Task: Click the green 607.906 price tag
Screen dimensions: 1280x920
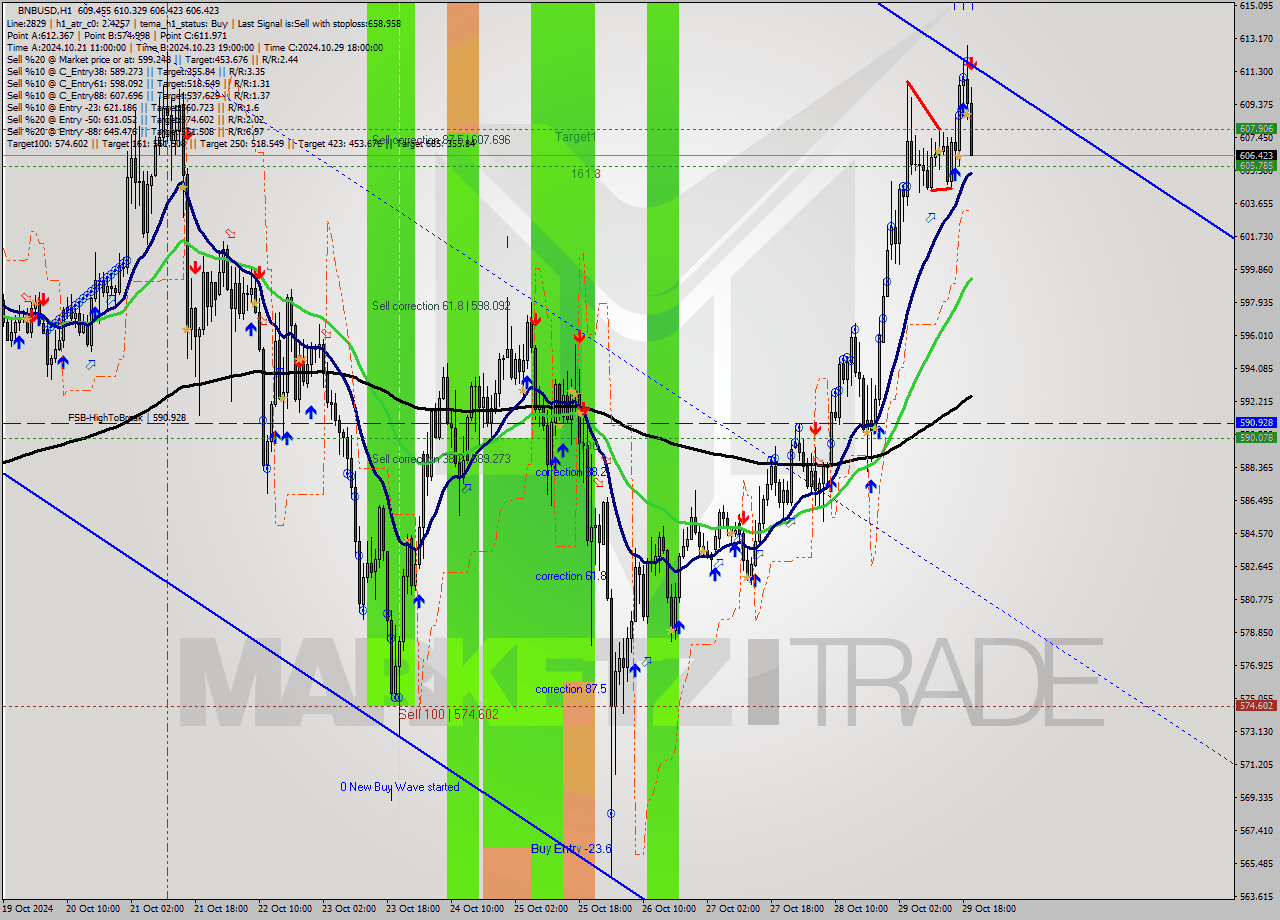Action: tap(1256, 129)
